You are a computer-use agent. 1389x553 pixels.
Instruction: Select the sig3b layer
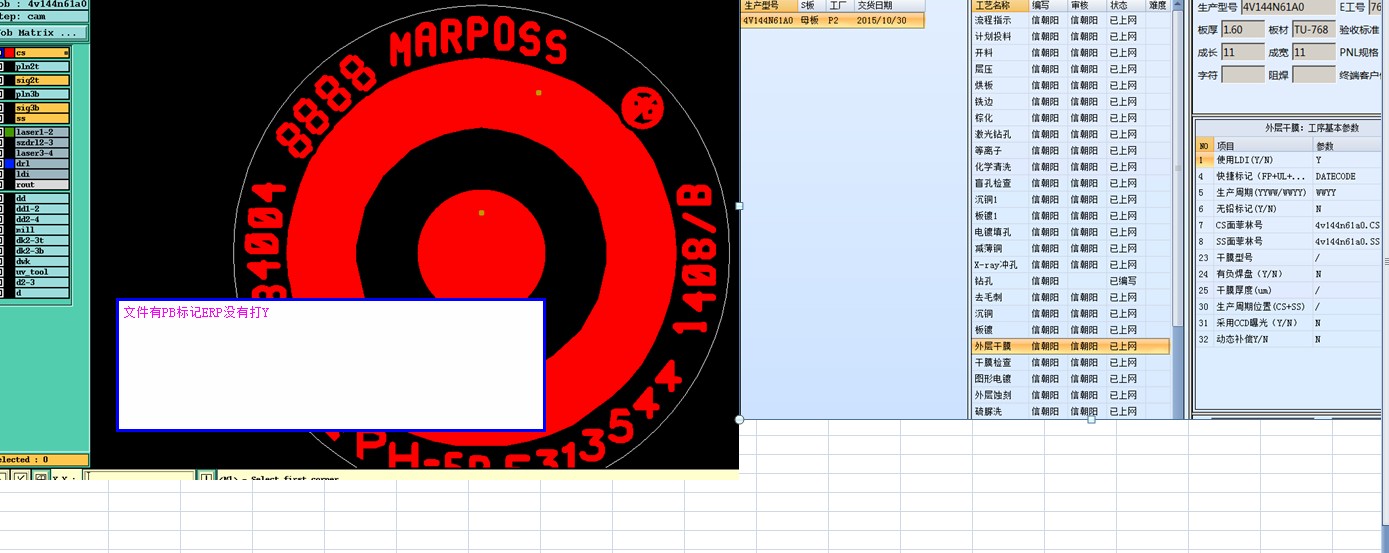pos(41,108)
